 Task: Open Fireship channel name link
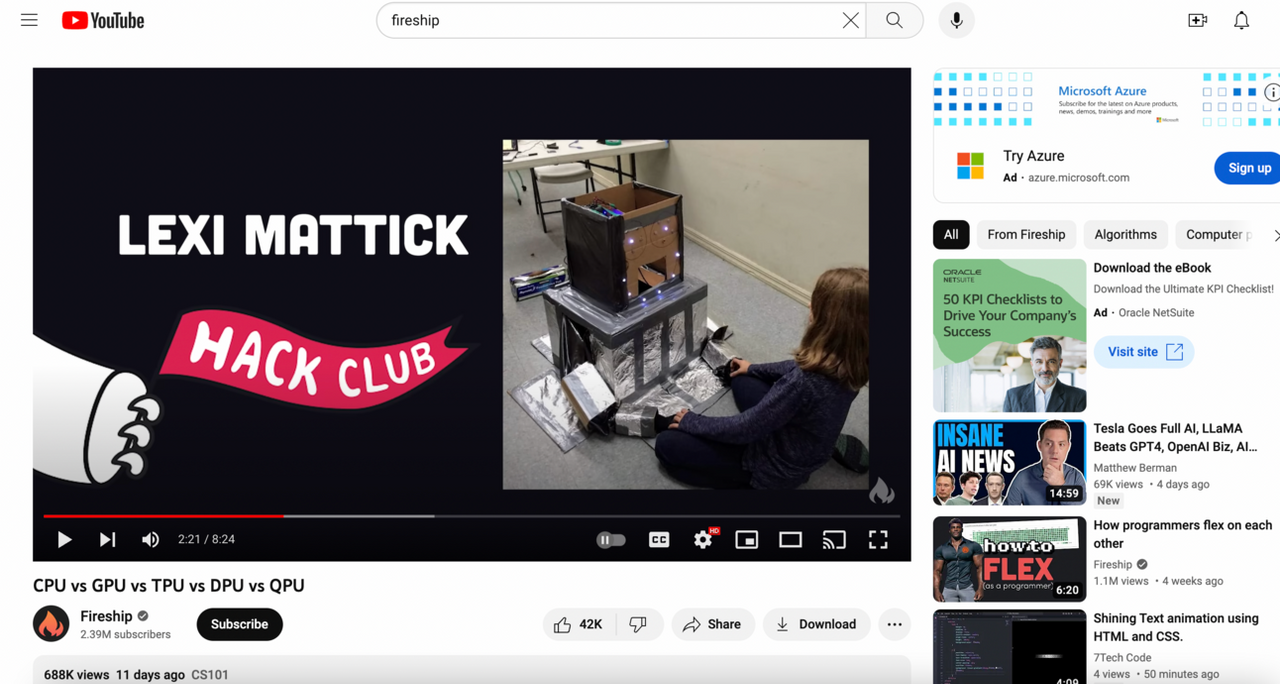point(106,616)
